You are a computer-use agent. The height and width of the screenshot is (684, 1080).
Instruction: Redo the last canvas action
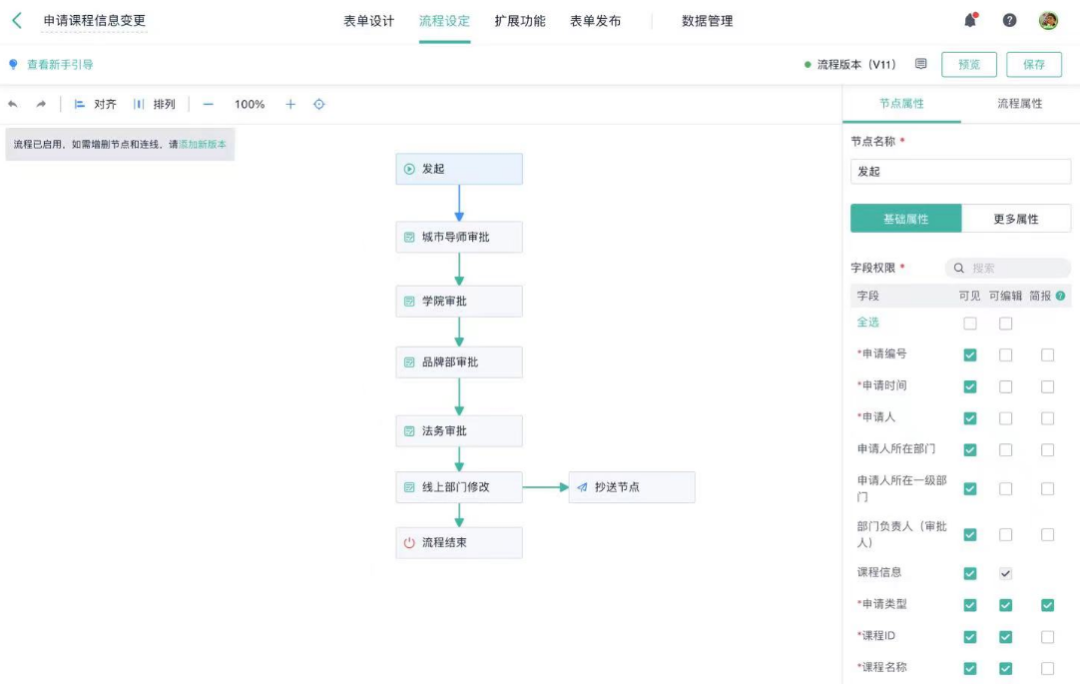[x=41, y=104]
